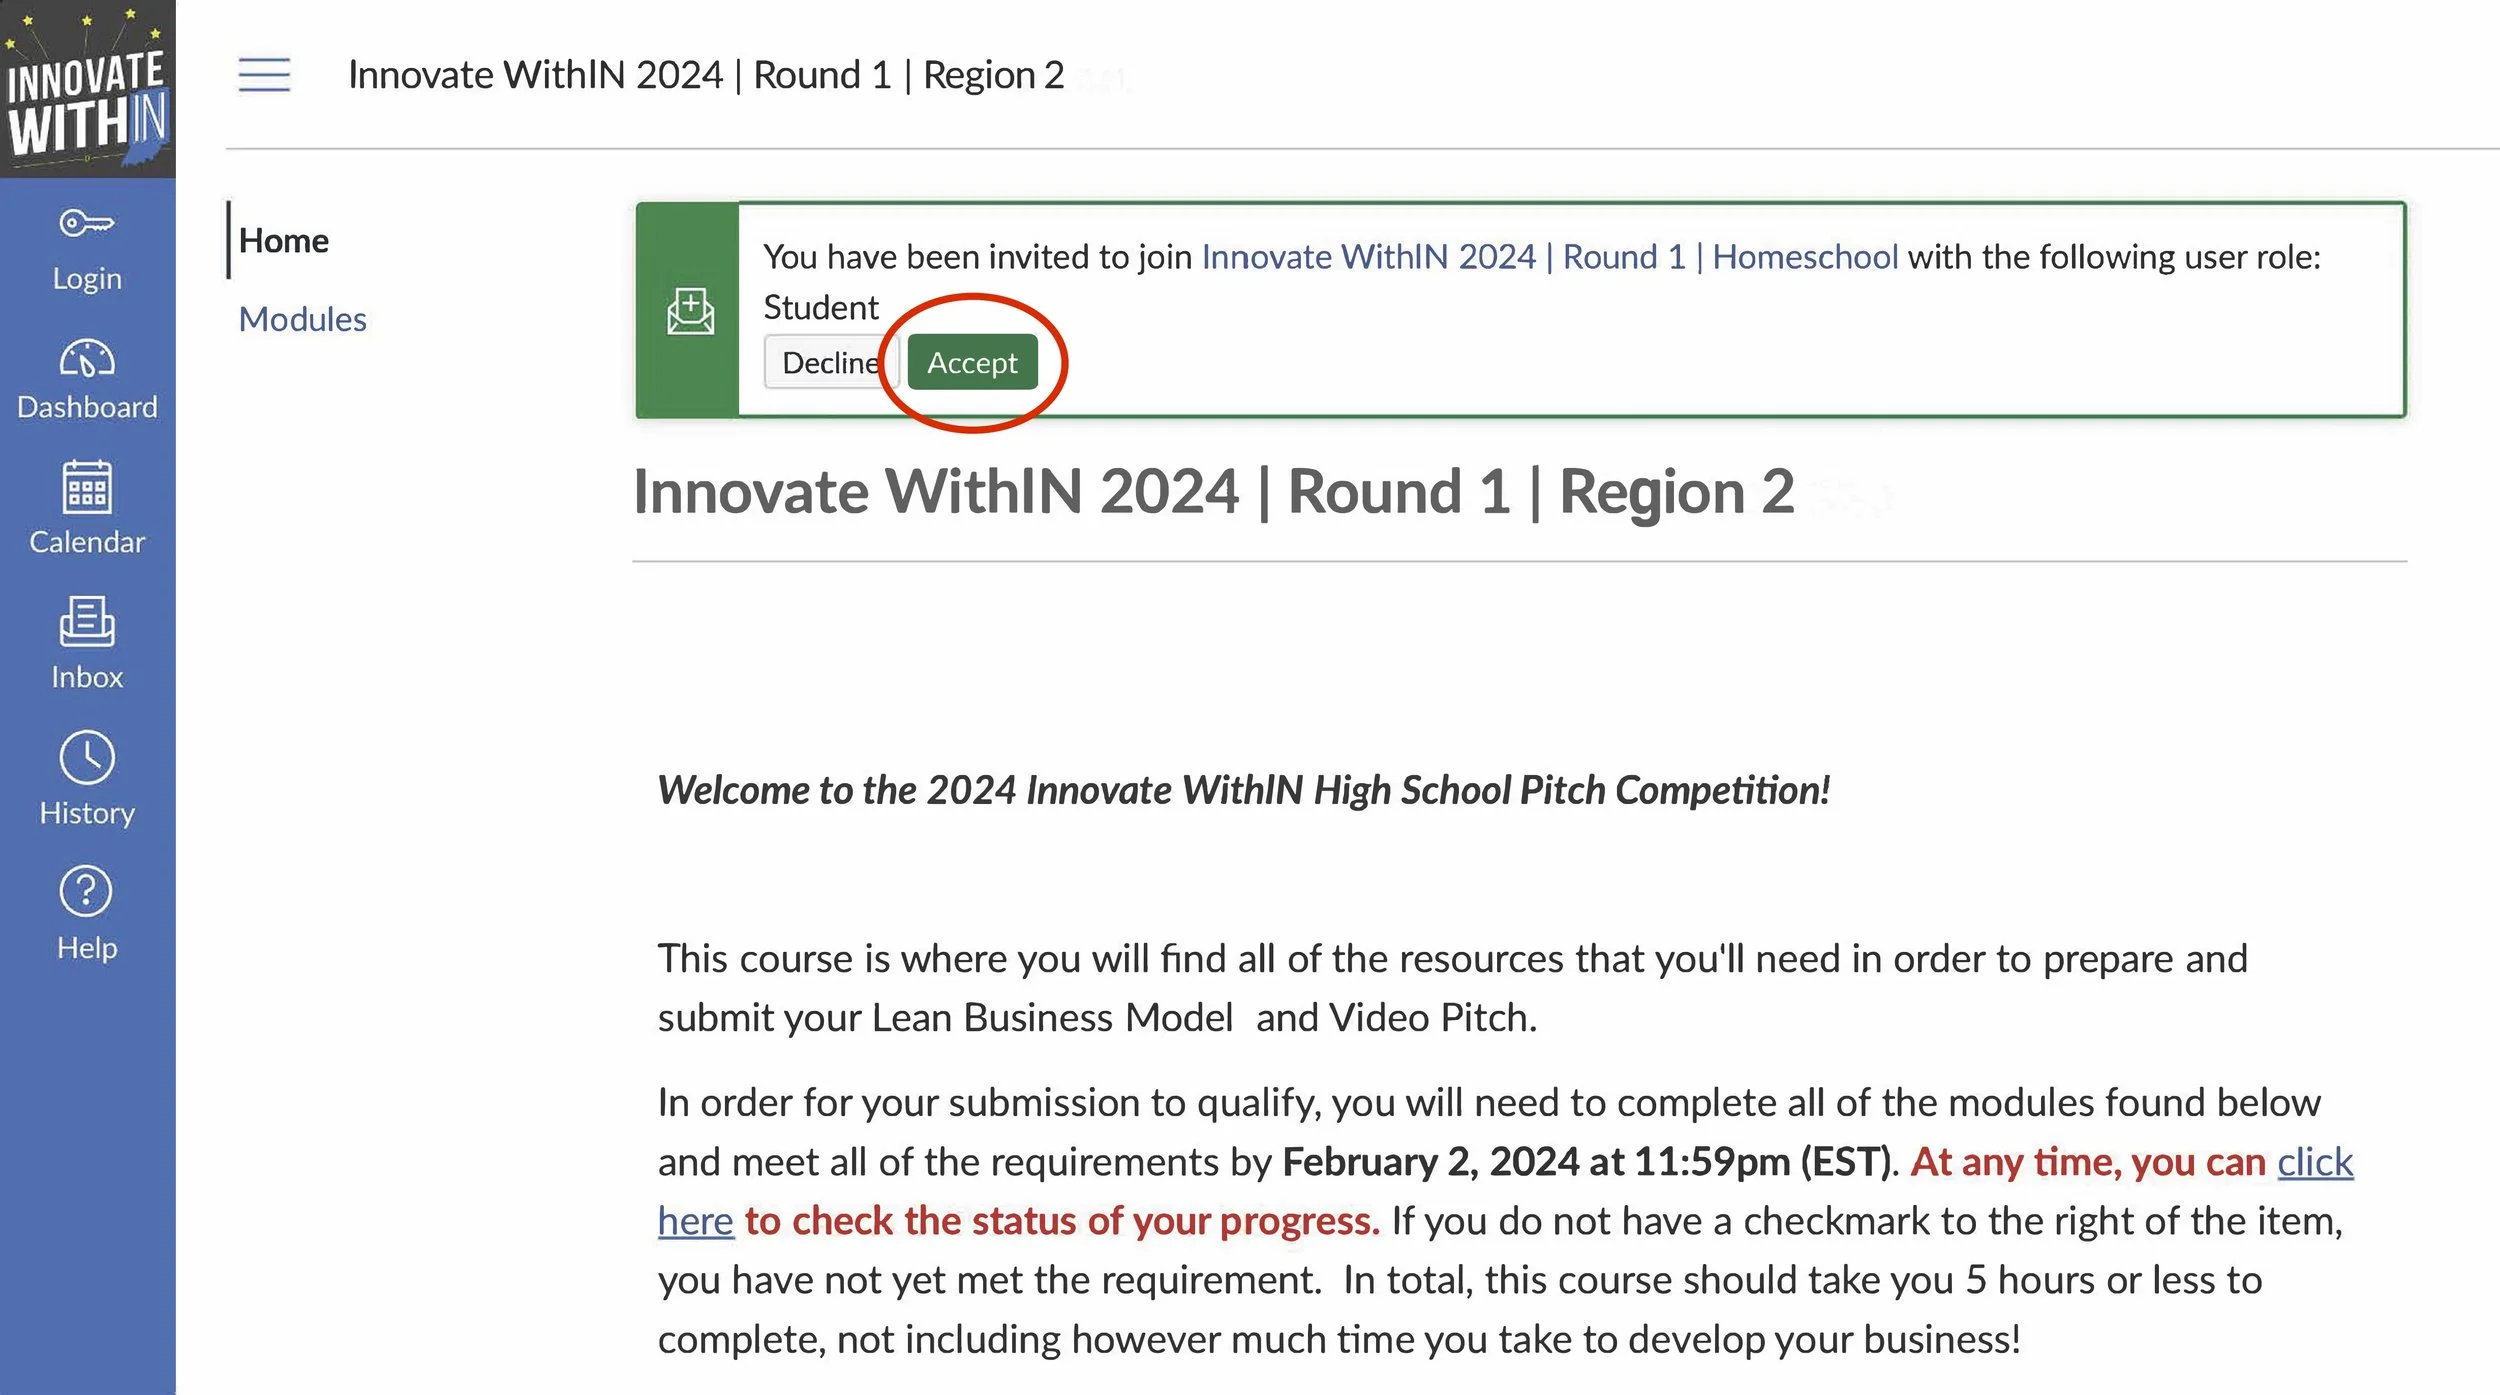The height and width of the screenshot is (1395, 2500).
Task: Open the History clock icon
Action: click(x=87, y=758)
